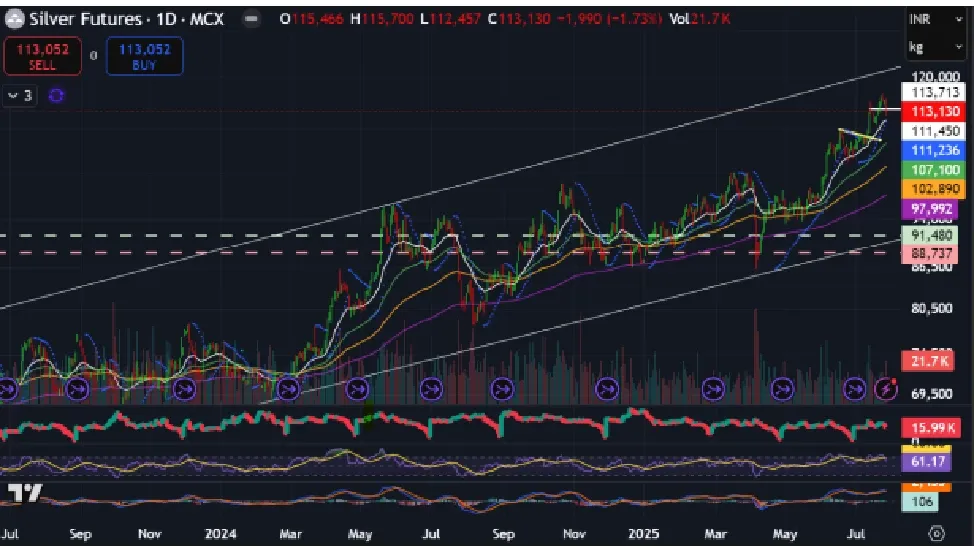The width and height of the screenshot is (974, 548).
Task: Click the white 111,450 price label
Action: coord(934,131)
